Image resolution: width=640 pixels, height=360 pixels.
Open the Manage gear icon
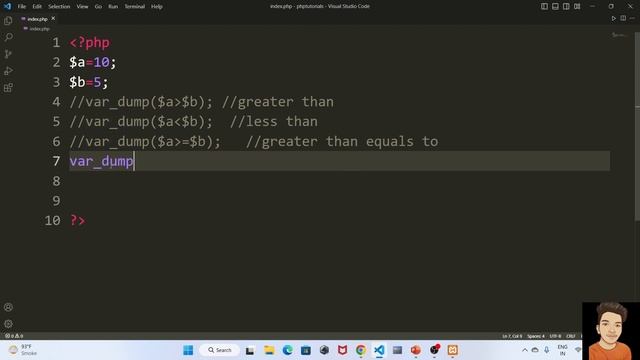point(8,324)
